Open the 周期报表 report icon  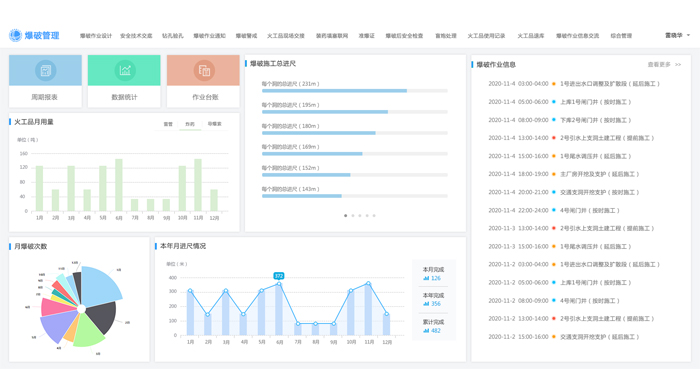pyautogui.click(x=46, y=70)
